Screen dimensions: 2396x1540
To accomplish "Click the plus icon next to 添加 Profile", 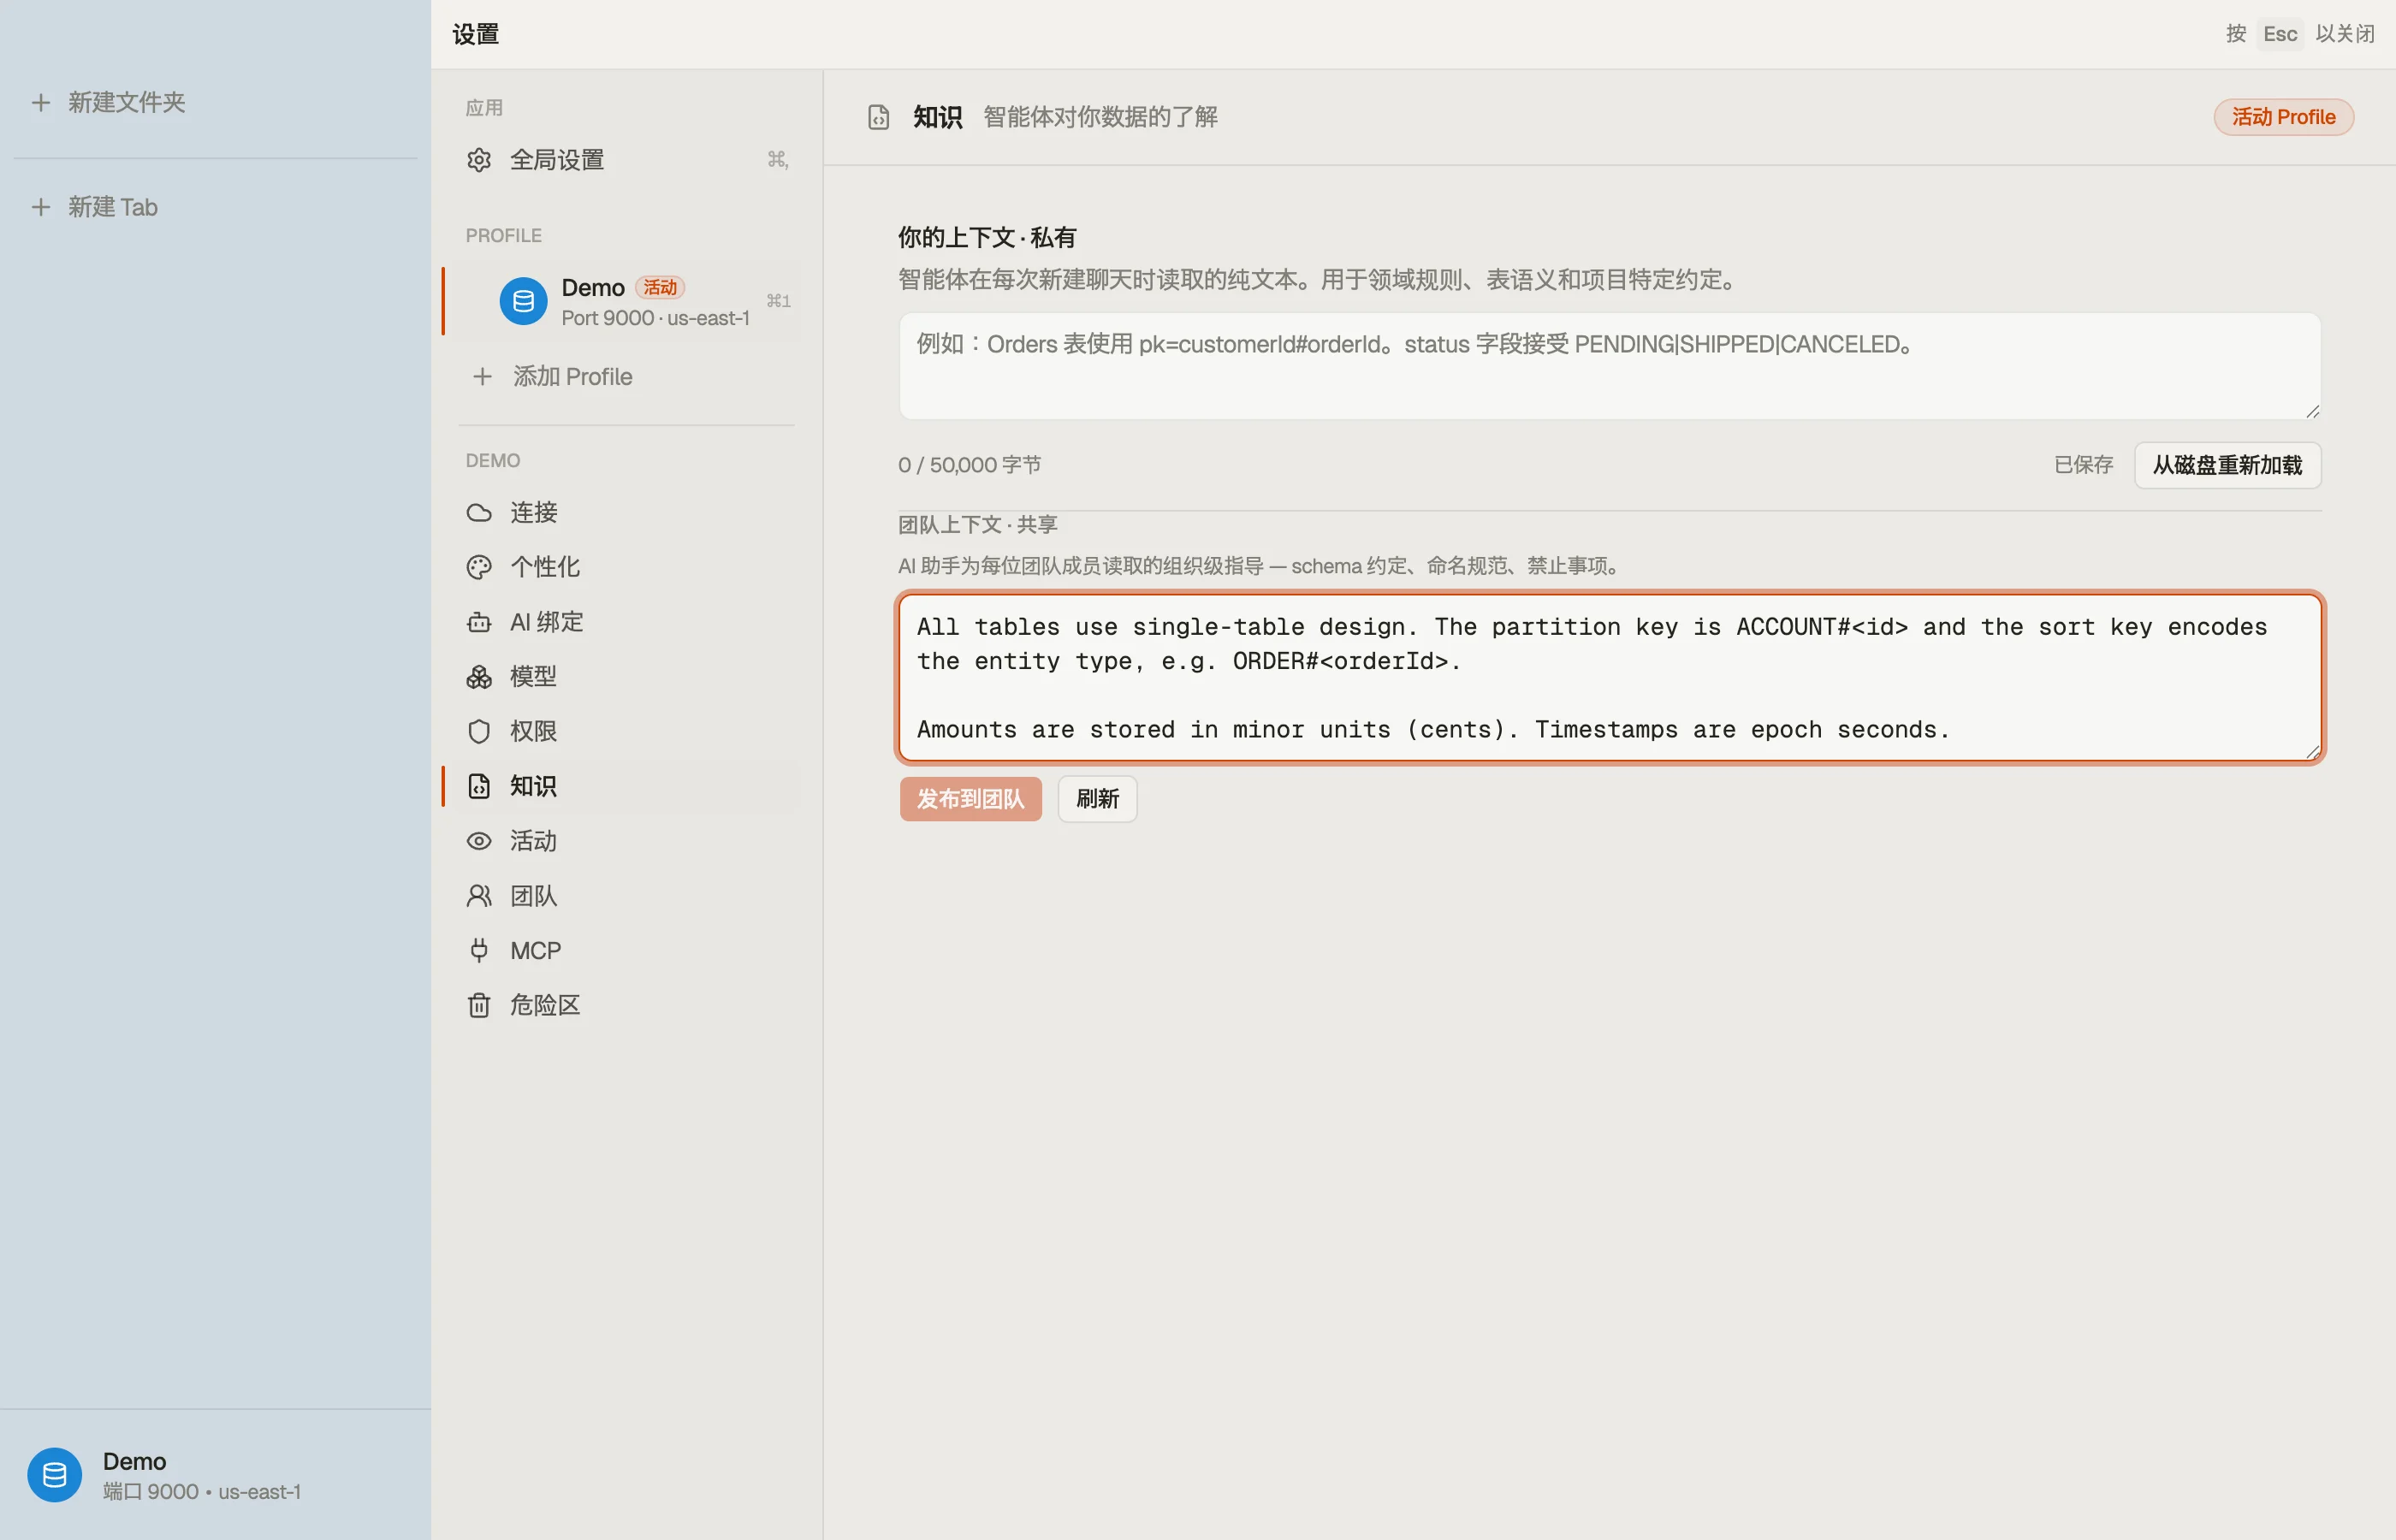I will (482, 377).
